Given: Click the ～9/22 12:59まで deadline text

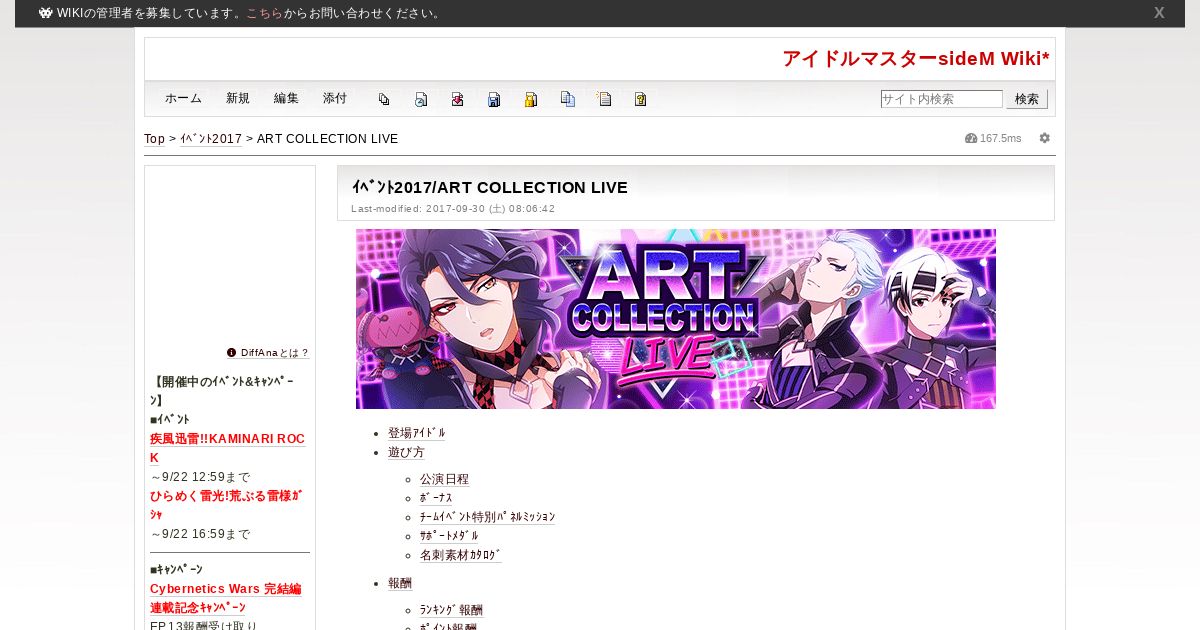Looking at the screenshot, I should pos(200,477).
